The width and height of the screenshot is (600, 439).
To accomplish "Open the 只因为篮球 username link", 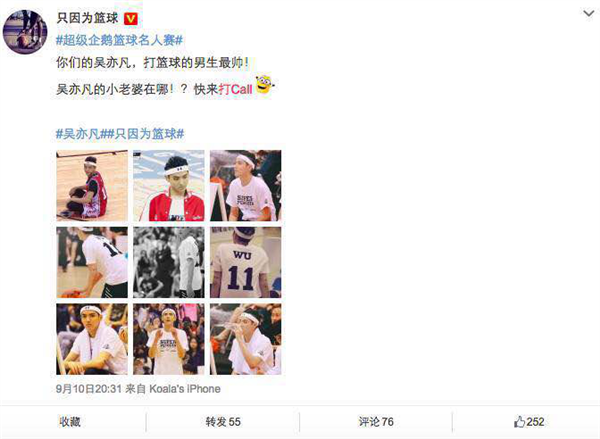I will tap(87, 18).
